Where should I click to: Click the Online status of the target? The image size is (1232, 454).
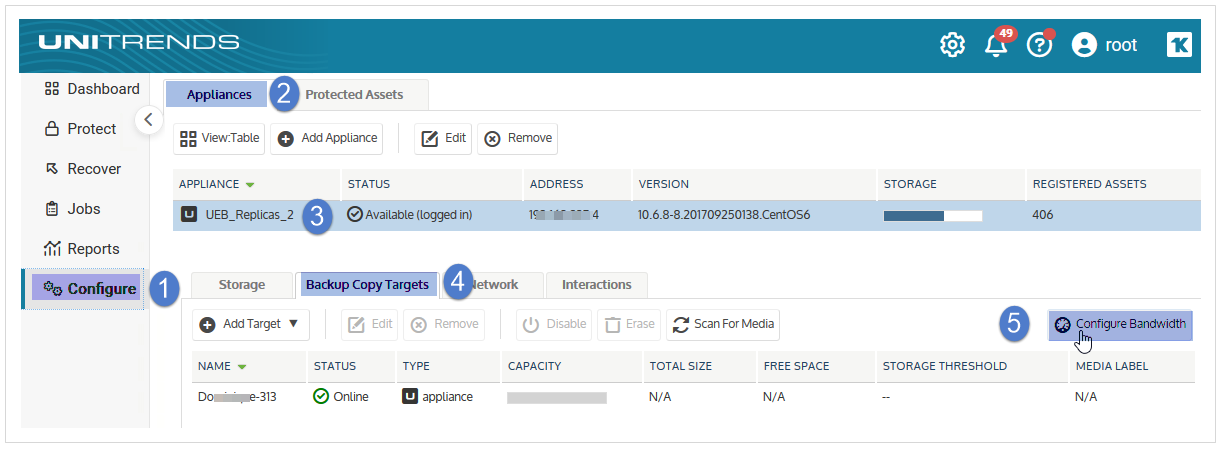[x=341, y=397]
